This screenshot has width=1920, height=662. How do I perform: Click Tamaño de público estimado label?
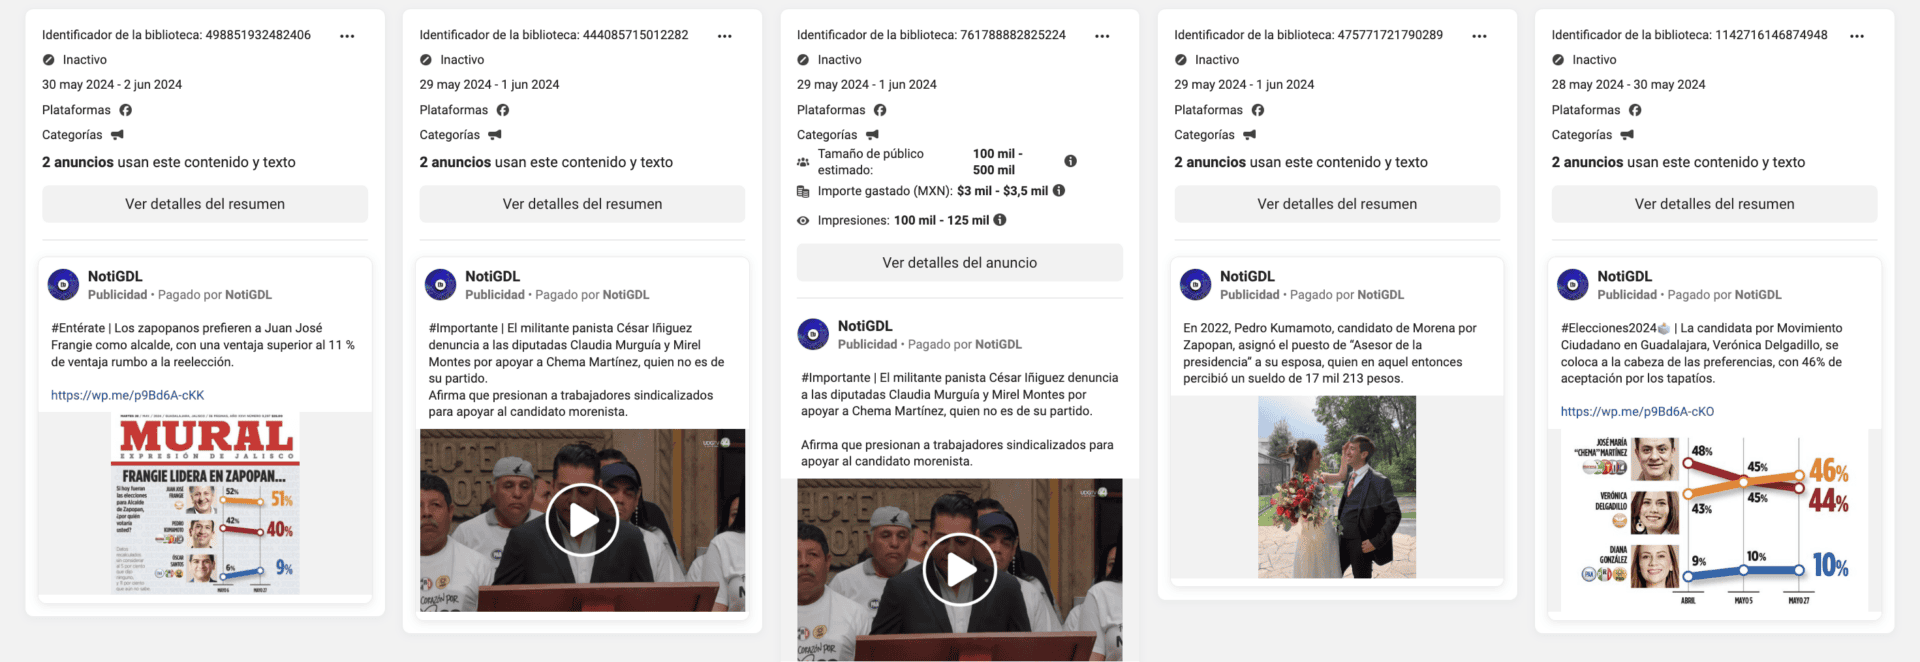tap(871, 162)
